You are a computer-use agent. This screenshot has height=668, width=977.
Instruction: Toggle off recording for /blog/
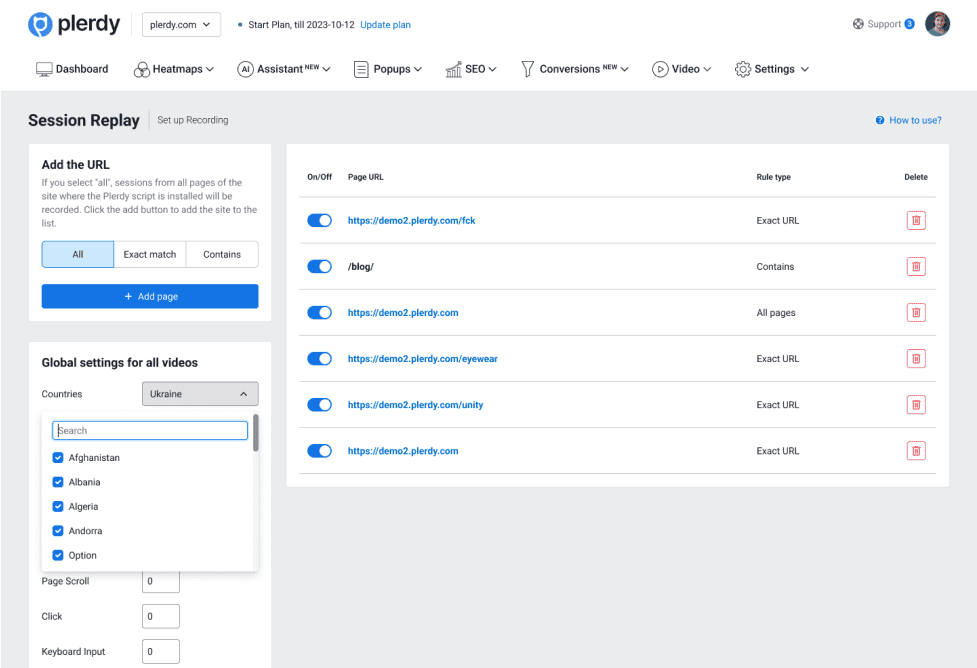(x=319, y=267)
